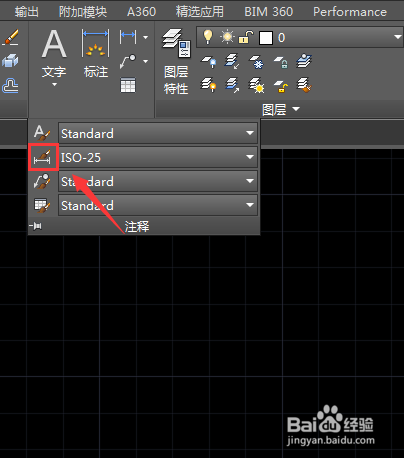Viewport: 404px width, 458px height.
Task: Open table style manager icon
Action: click(42, 205)
